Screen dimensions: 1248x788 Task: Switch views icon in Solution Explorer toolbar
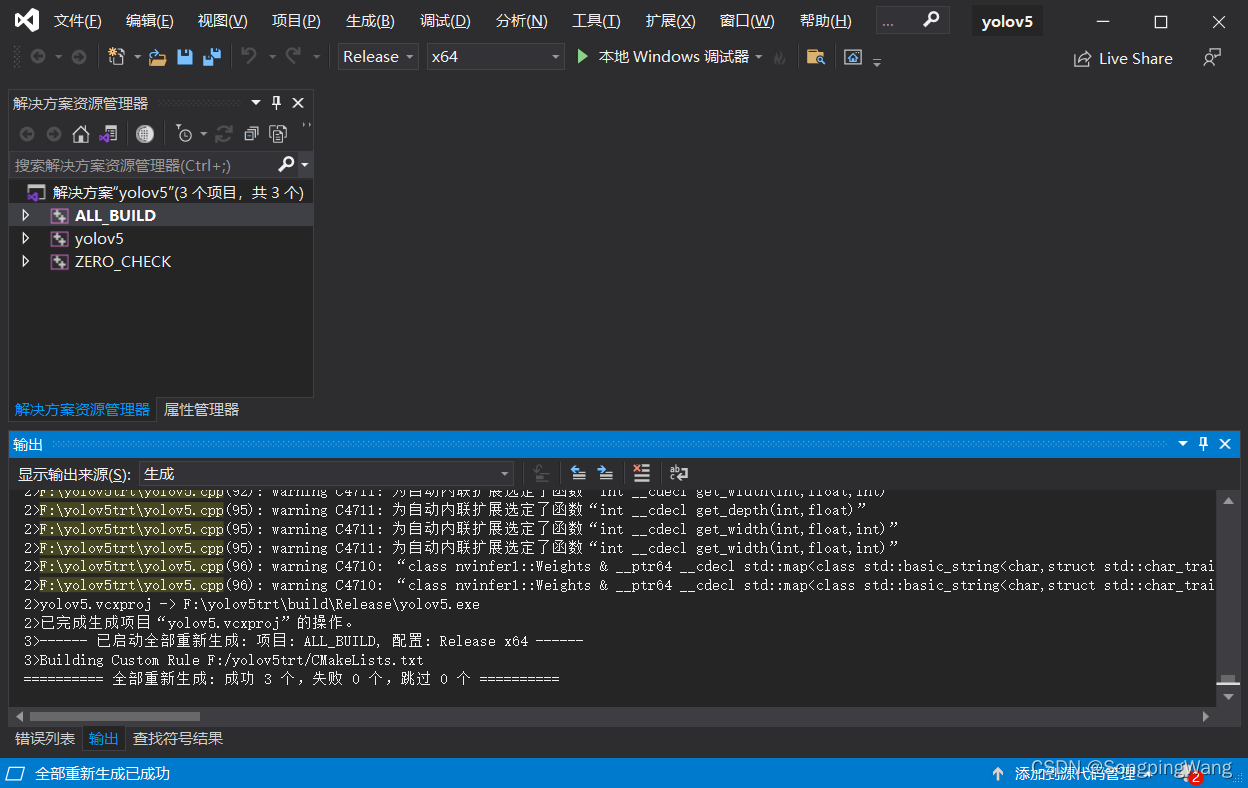(x=108, y=134)
